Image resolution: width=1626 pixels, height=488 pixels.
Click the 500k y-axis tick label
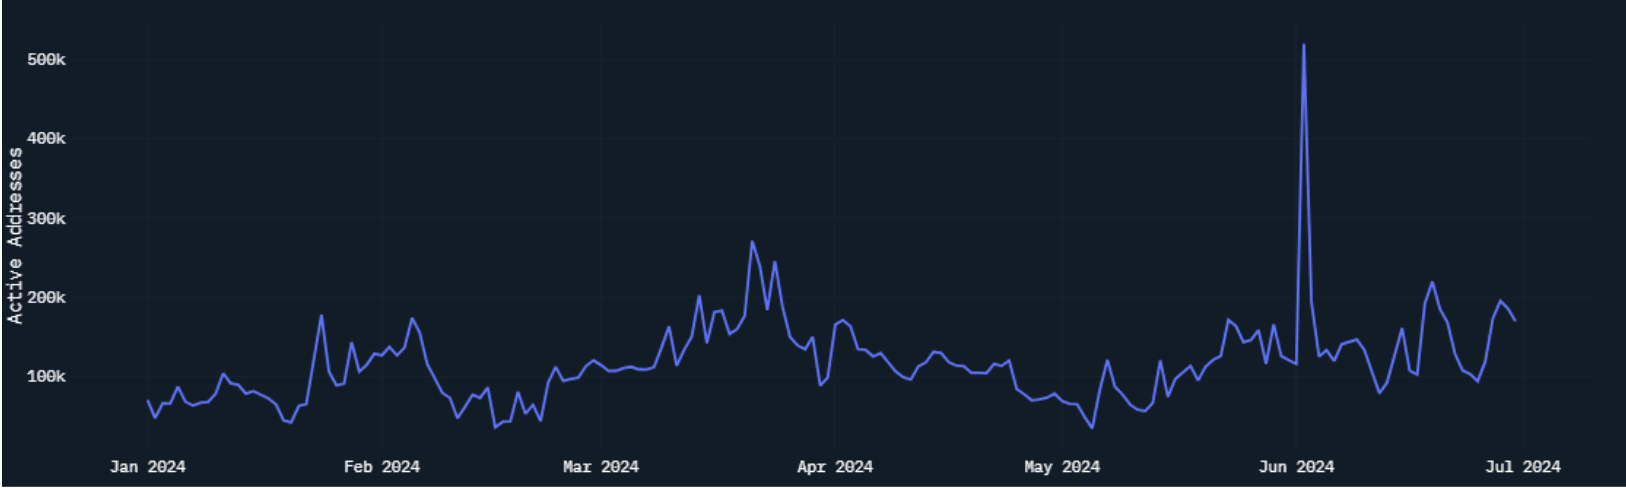point(46,60)
